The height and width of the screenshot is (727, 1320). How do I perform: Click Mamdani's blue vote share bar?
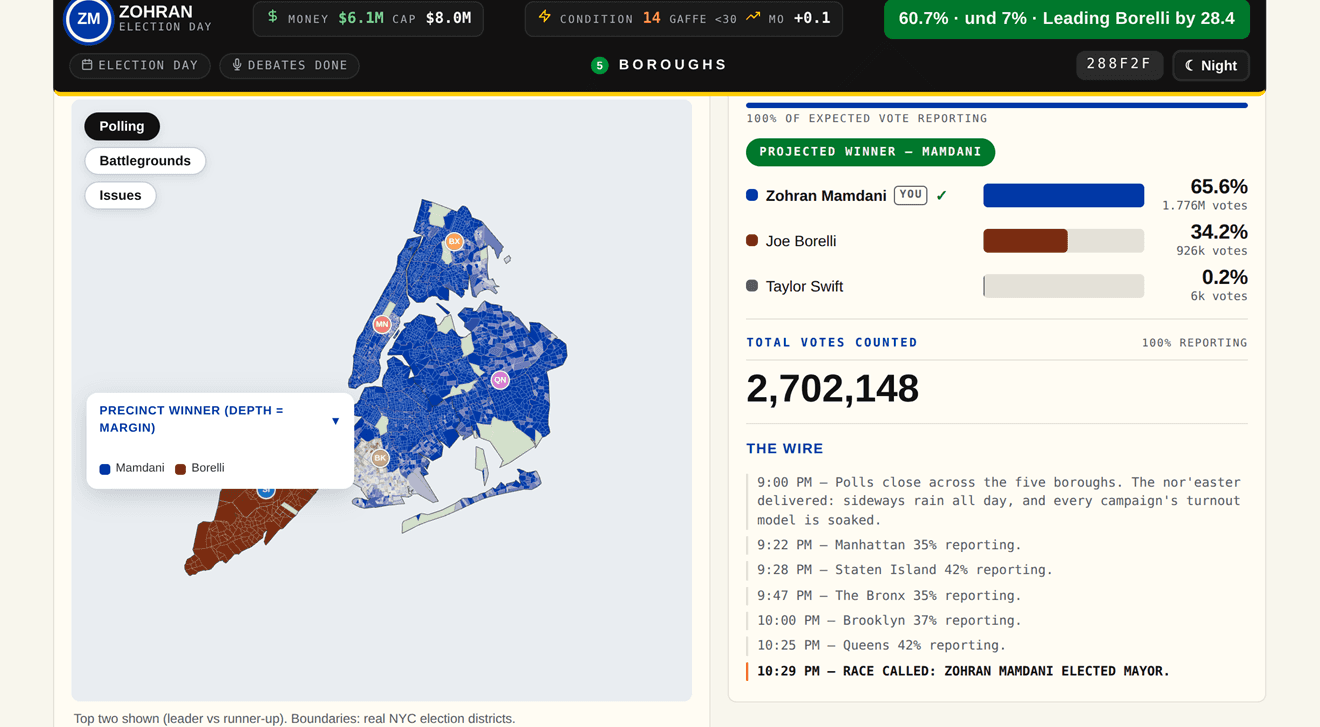[1063, 195]
